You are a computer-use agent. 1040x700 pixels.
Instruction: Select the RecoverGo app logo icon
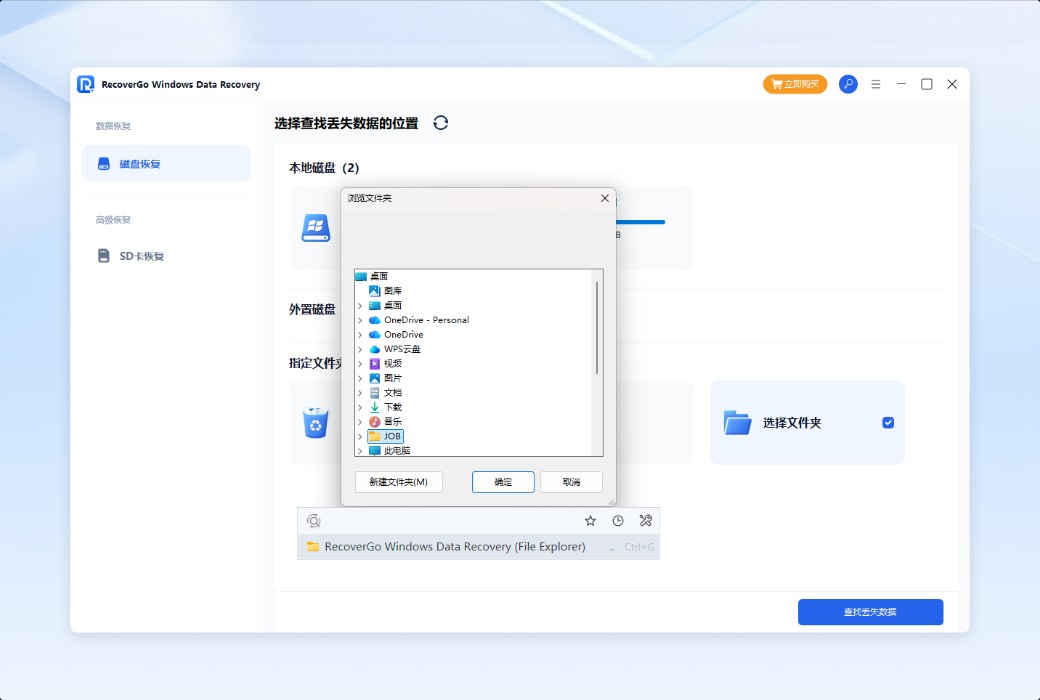(87, 84)
